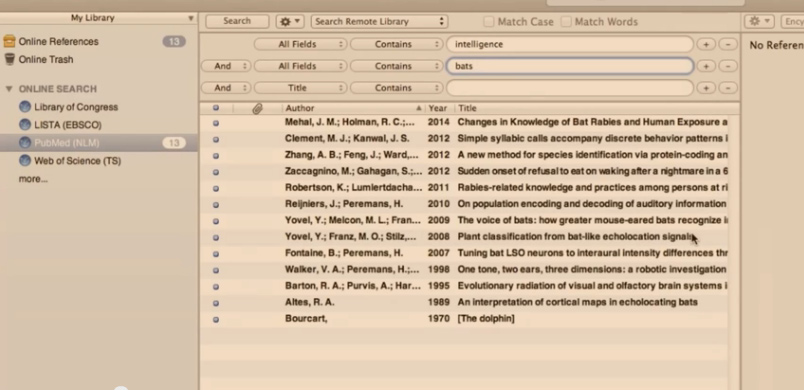The width and height of the screenshot is (804, 390).
Task: Click the paperclip attachment column header
Action: 257,108
